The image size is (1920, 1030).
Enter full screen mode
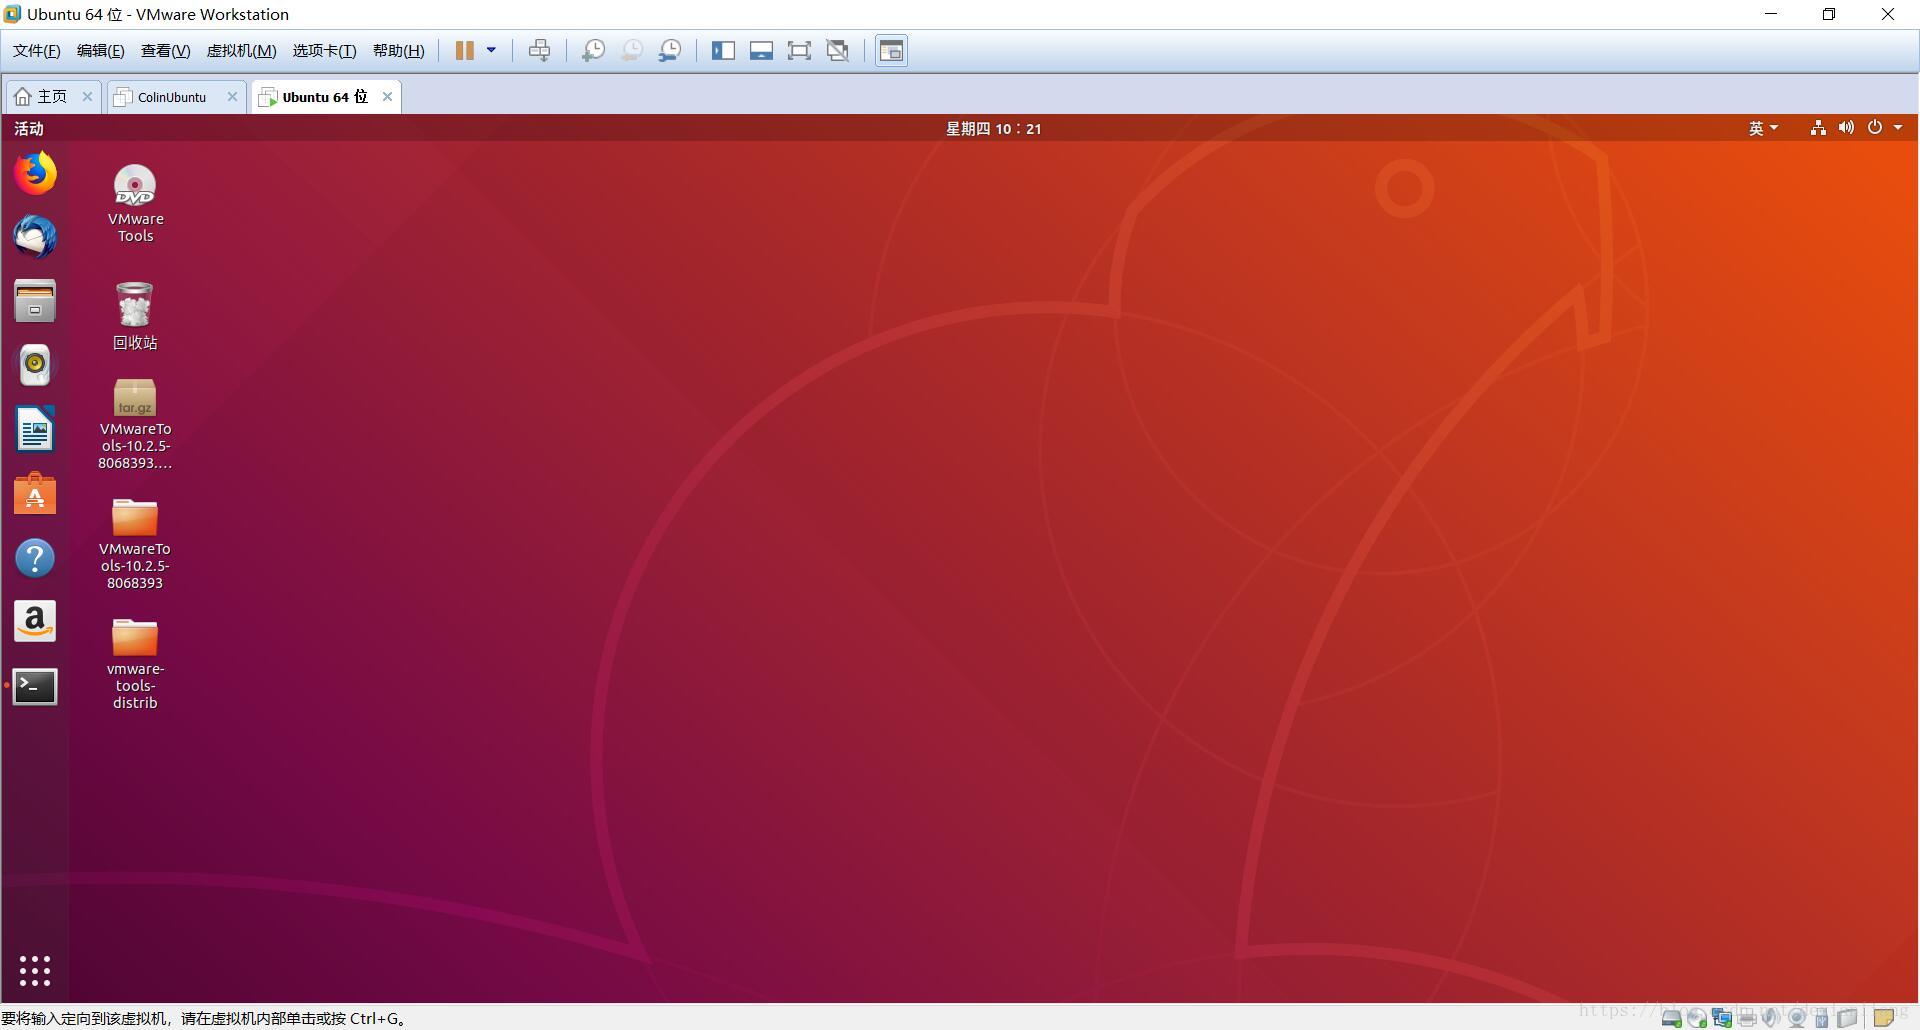pyautogui.click(x=799, y=50)
